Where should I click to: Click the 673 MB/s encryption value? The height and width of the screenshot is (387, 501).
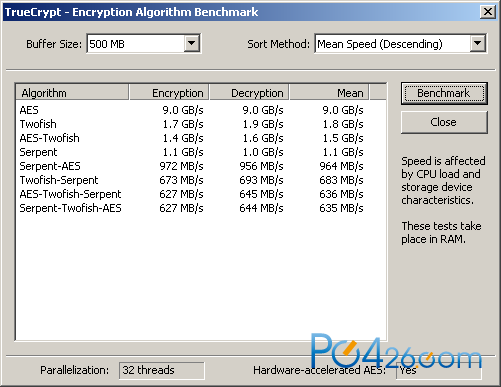(181, 180)
